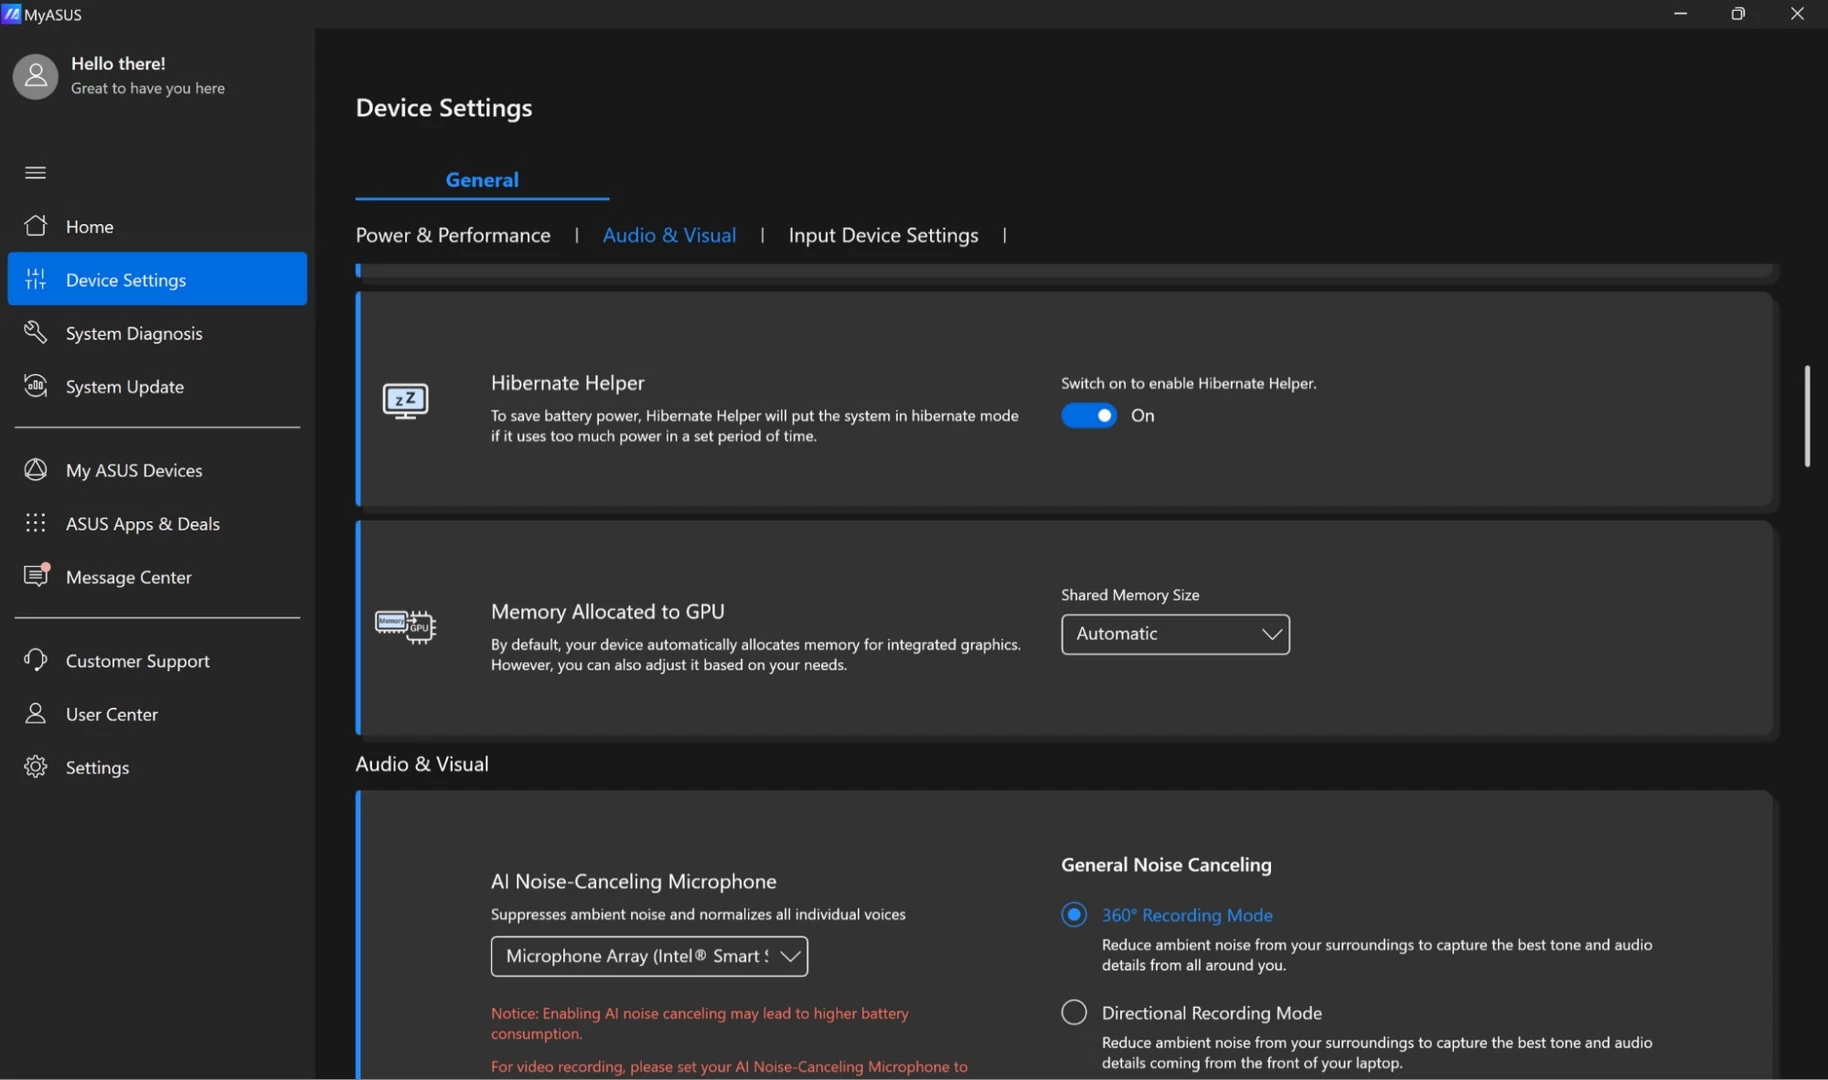Viewport: 1828px width, 1080px height.
Task: Open User Center from the sidebar
Action: tap(112, 714)
